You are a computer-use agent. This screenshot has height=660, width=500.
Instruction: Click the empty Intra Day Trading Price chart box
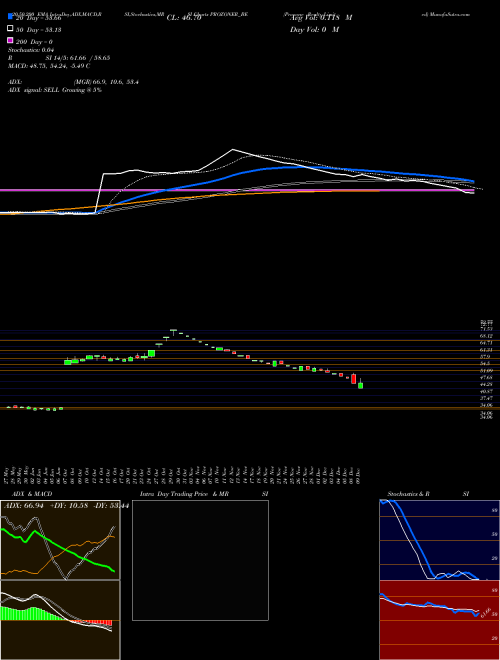click(200, 560)
